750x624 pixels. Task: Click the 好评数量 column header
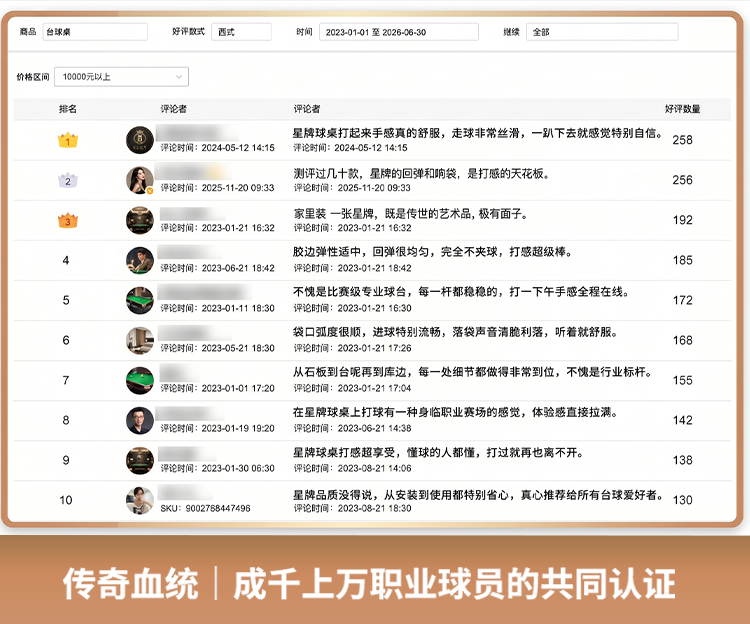point(683,109)
